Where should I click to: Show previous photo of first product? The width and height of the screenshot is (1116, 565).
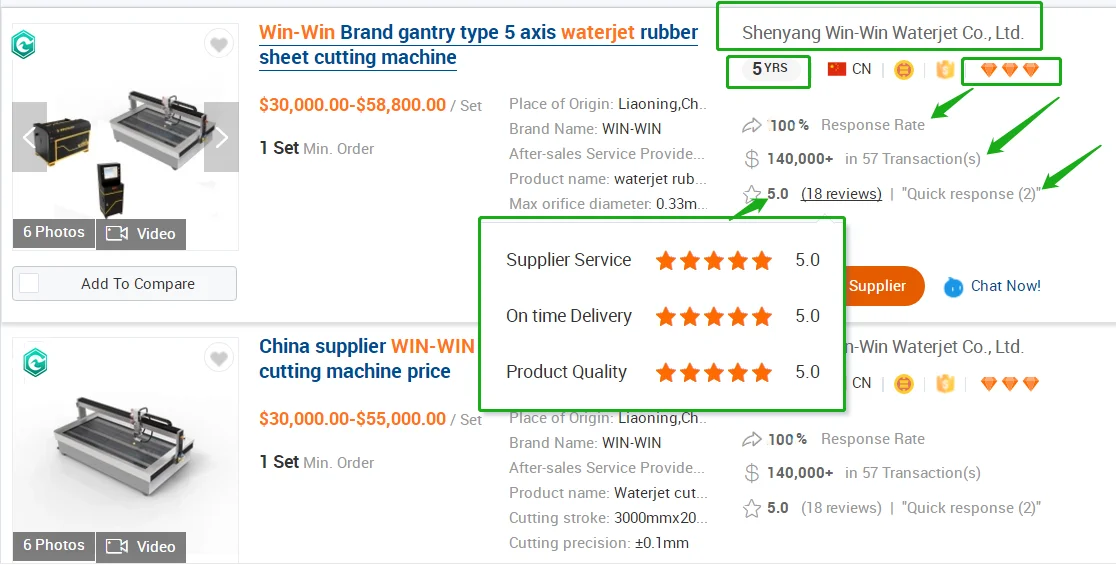coord(30,137)
